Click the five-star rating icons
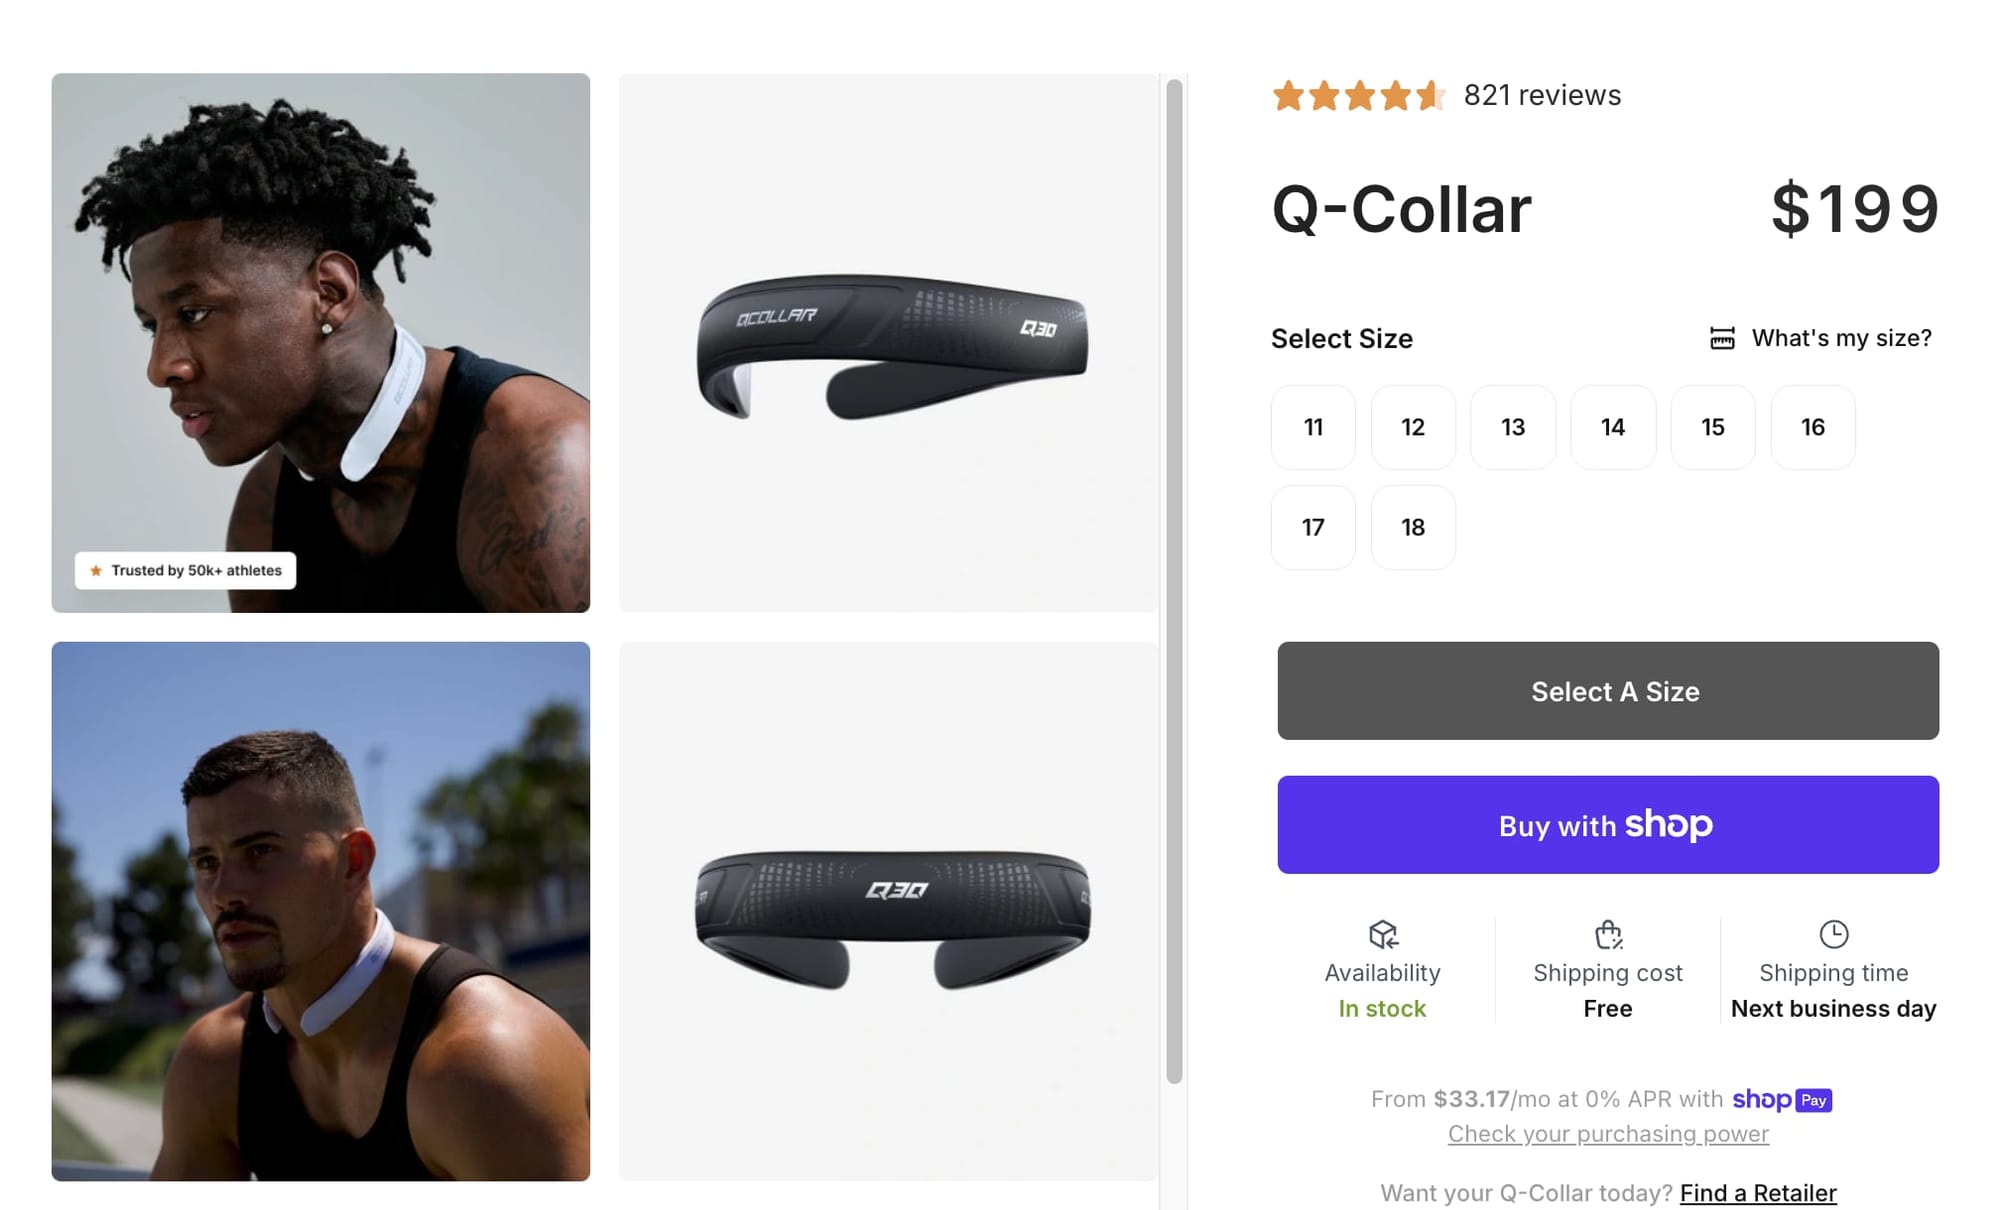Image resolution: width=2000 pixels, height=1210 pixels. pyautogui.click(x=1359, y=95)
